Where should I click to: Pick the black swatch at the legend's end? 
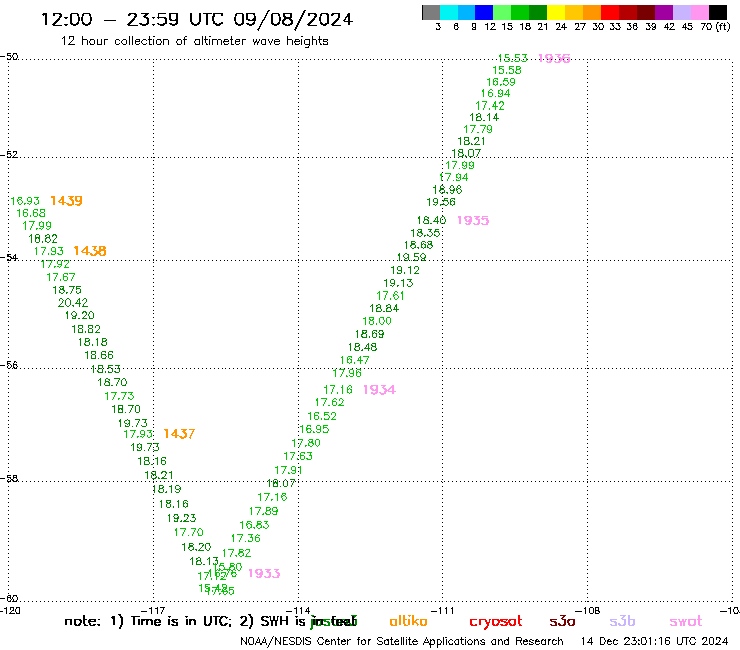(718, 12)
